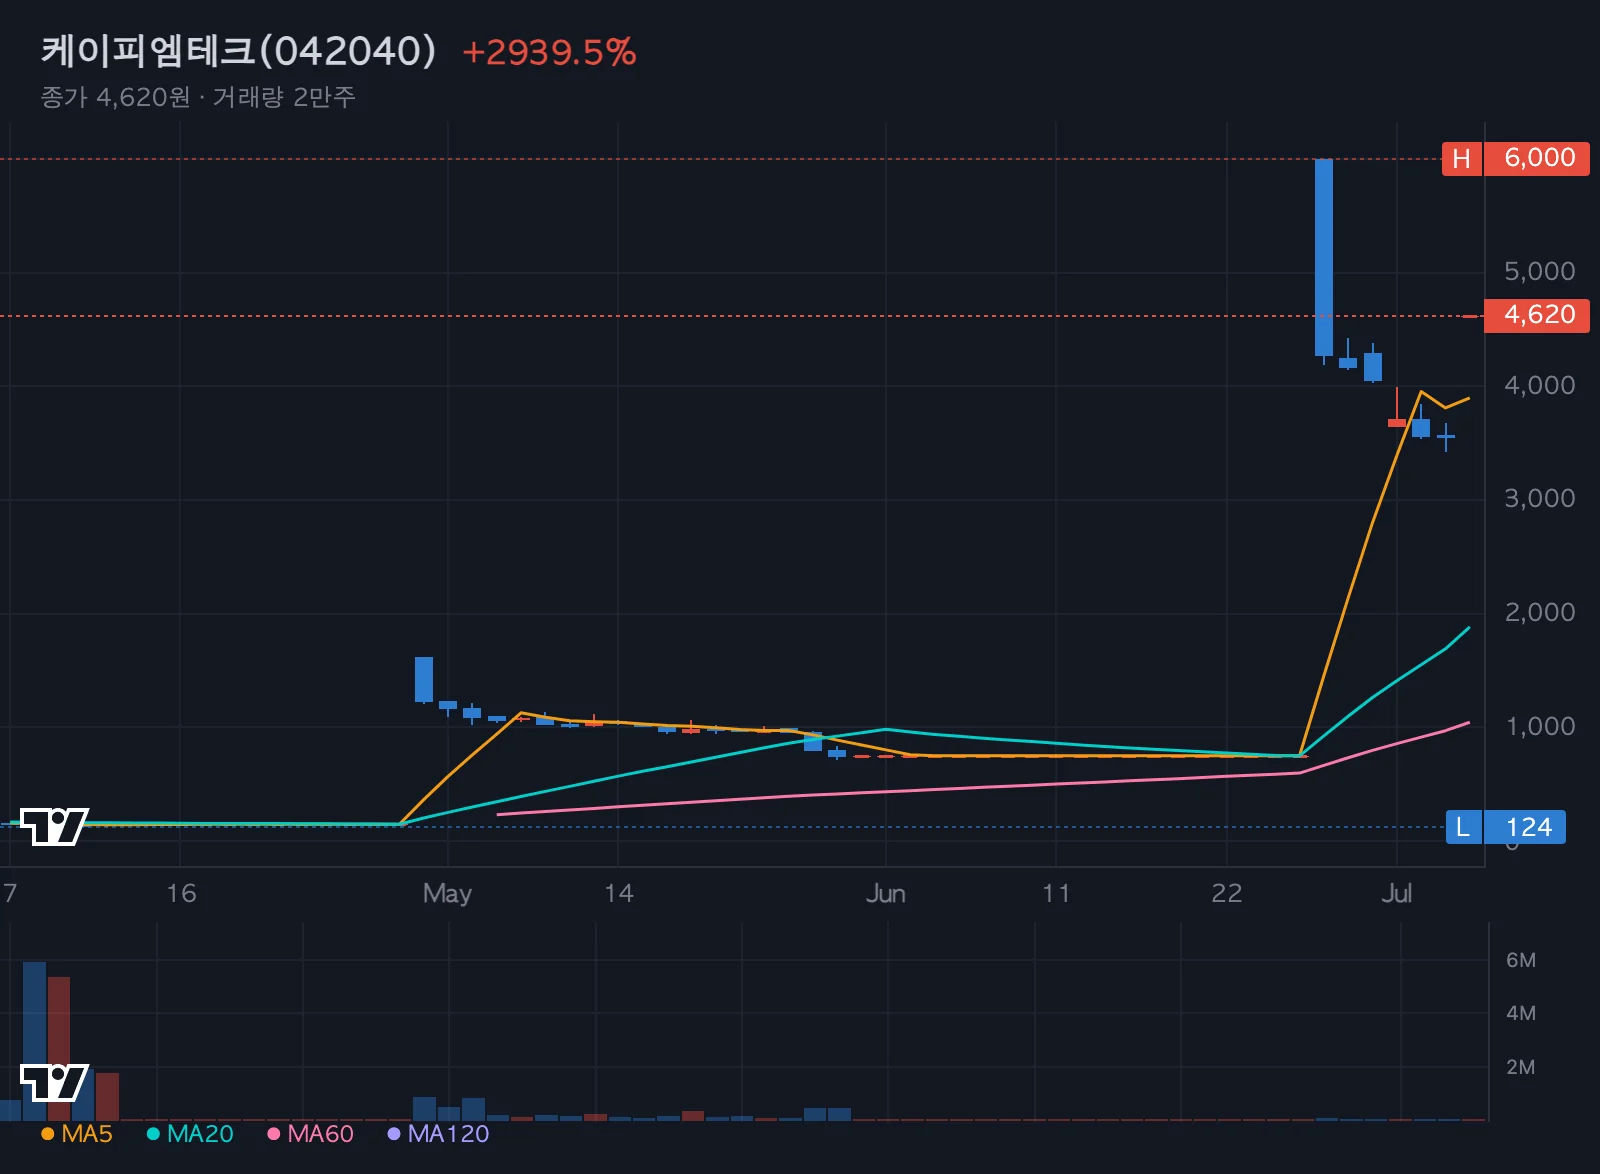Click the TradingView logo on the volume pane
The width and height of the screenshot is (1600, 1174).
click(54, 1083)
